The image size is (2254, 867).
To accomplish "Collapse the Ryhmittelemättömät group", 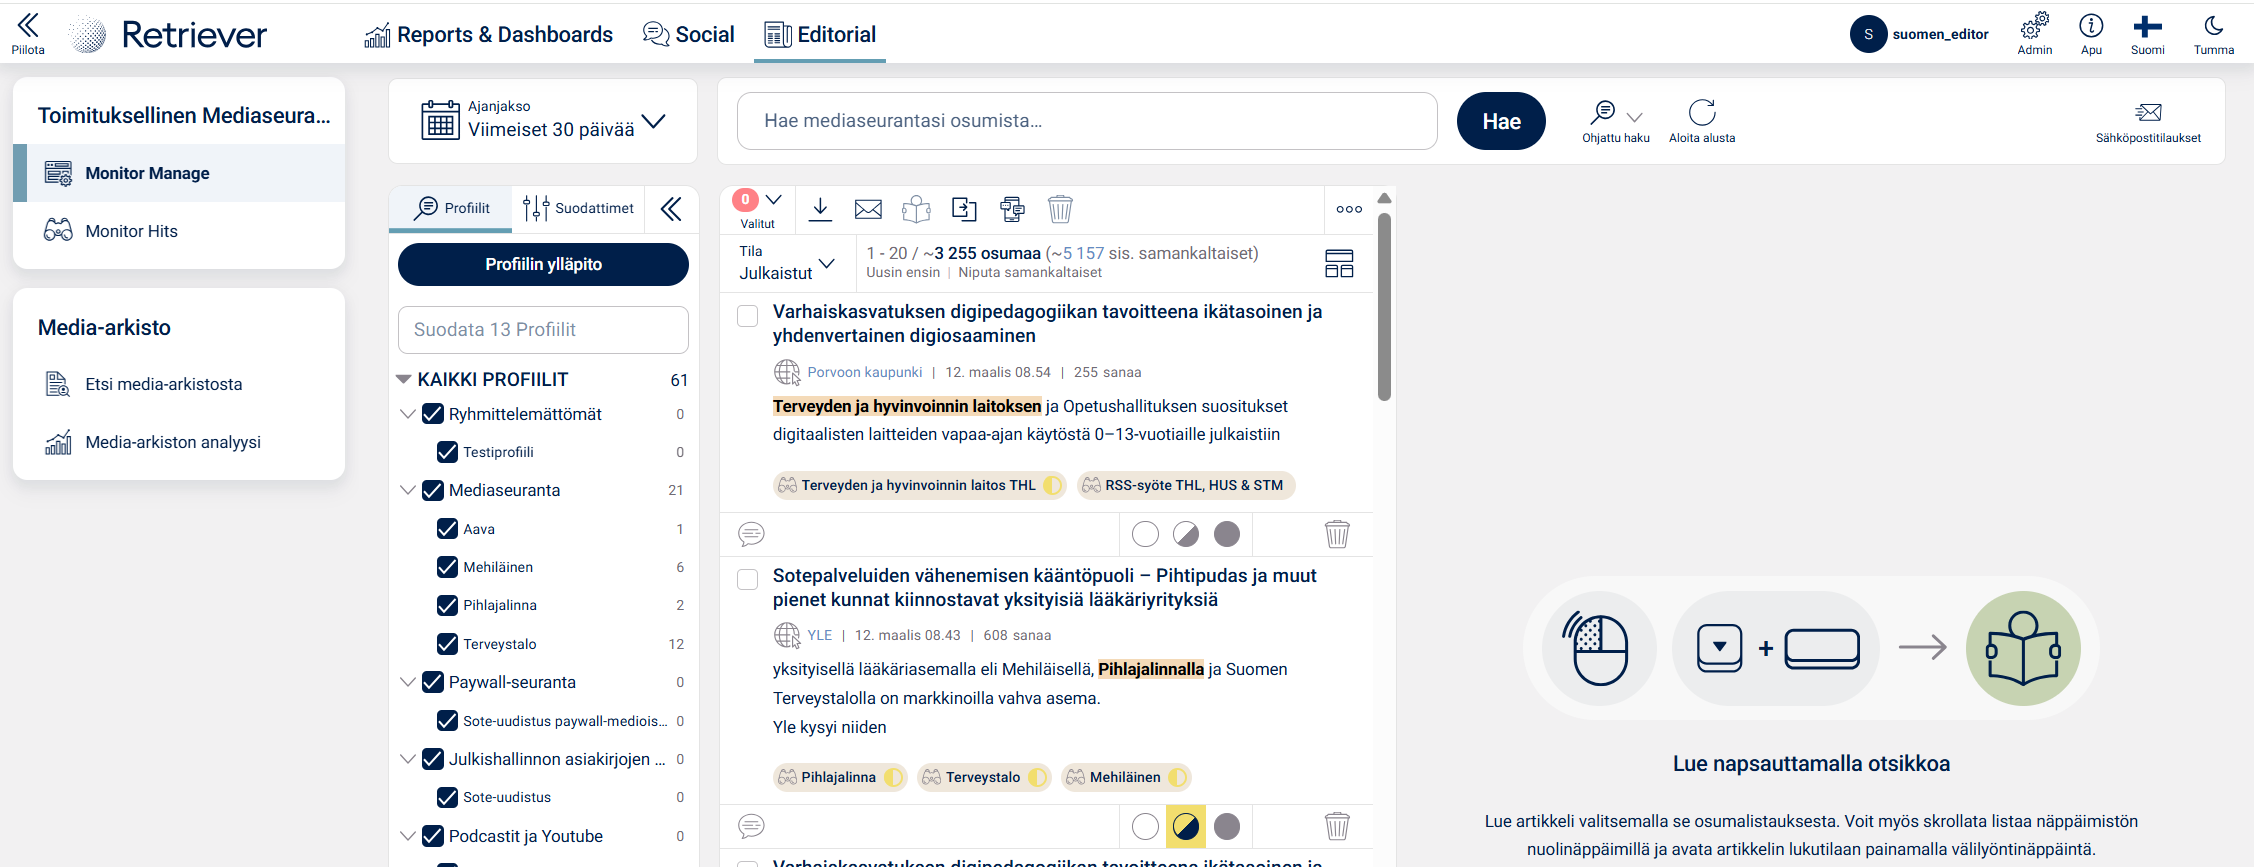I will coord(407,414).
